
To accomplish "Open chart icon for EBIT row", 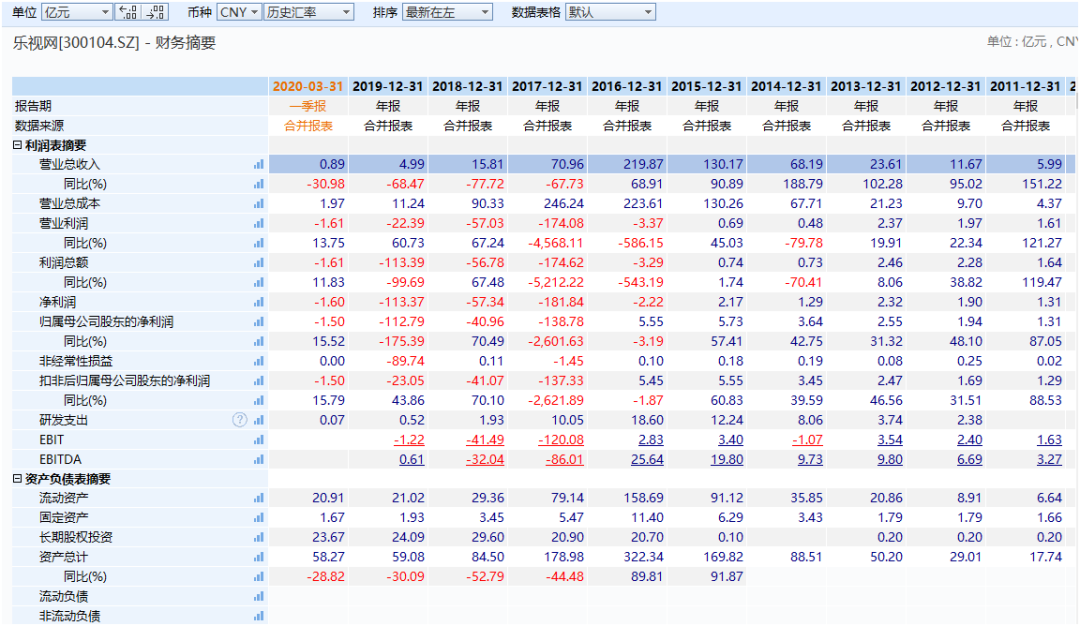I will point(258,440).
